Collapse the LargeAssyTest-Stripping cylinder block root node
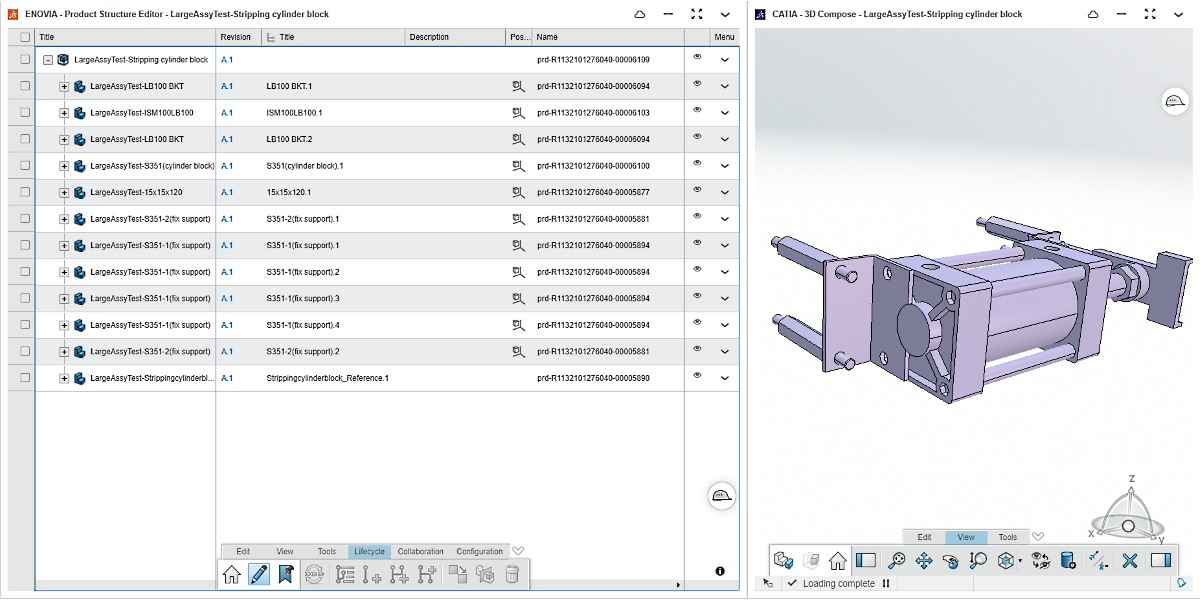The image size is (1200, 600). pyautogui.click(x=48, y=60)
